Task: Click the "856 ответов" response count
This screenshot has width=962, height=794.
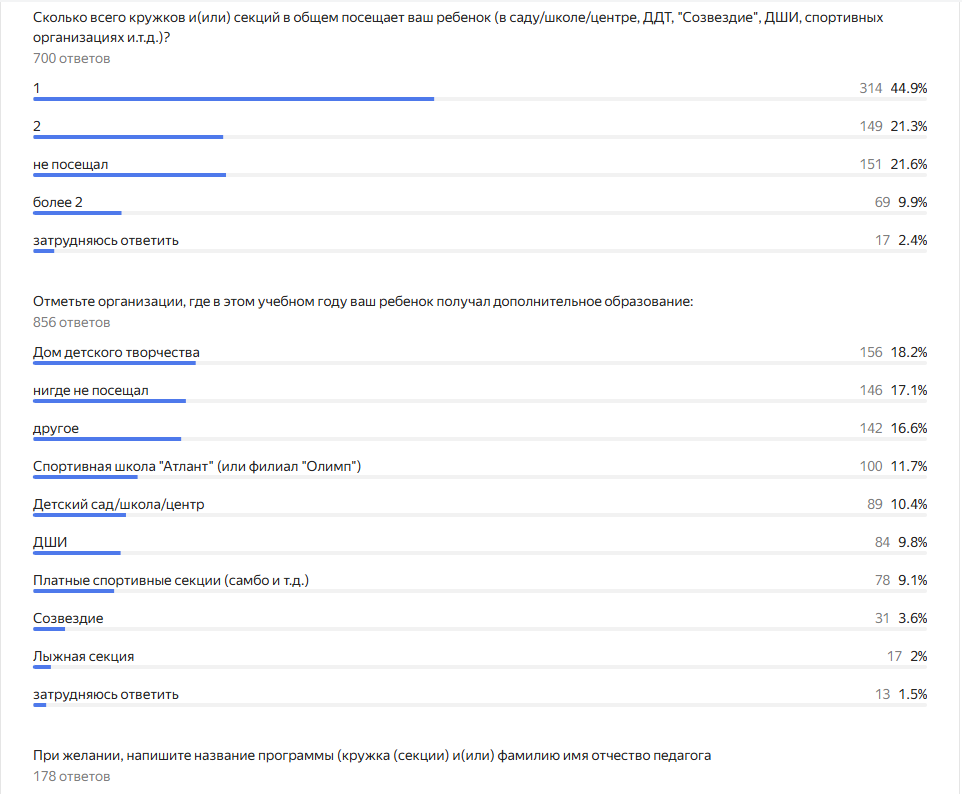Action: point(71,322)
